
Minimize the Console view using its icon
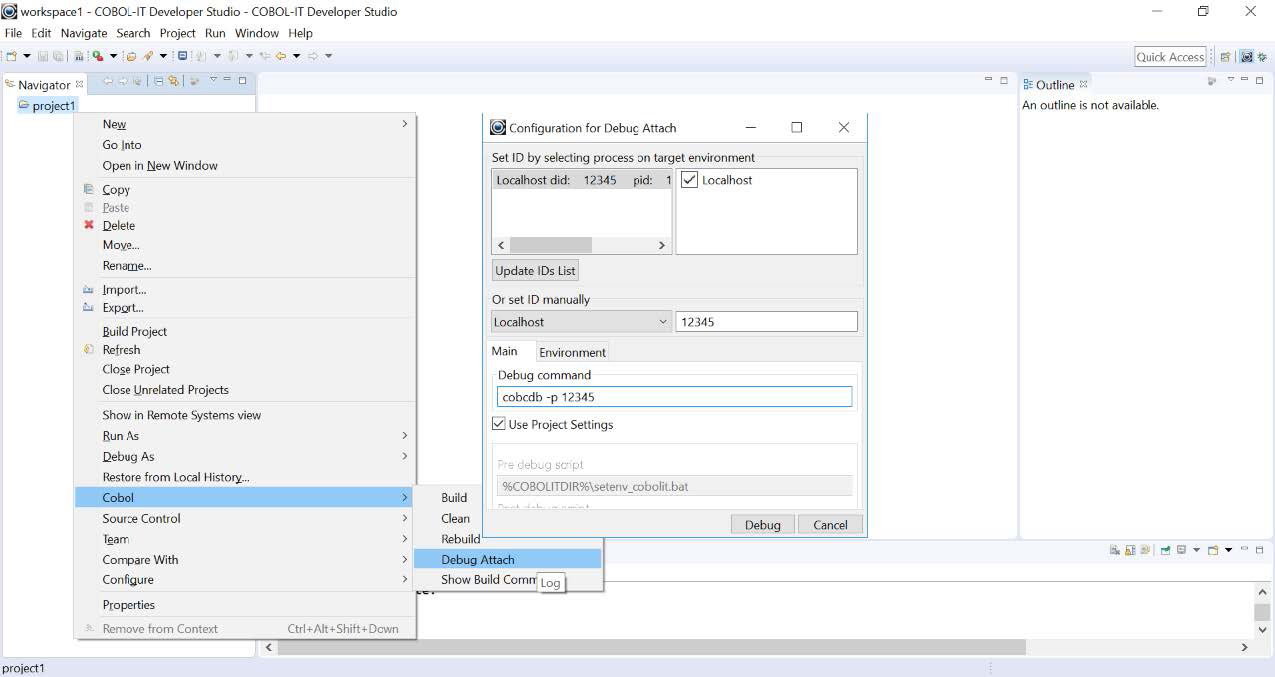coord(1246,548)
